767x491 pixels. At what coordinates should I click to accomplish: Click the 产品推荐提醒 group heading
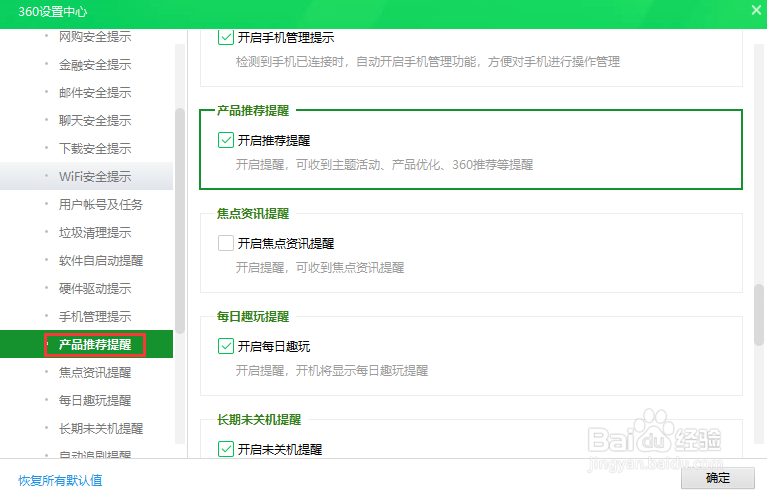click(x=253, y=111)
